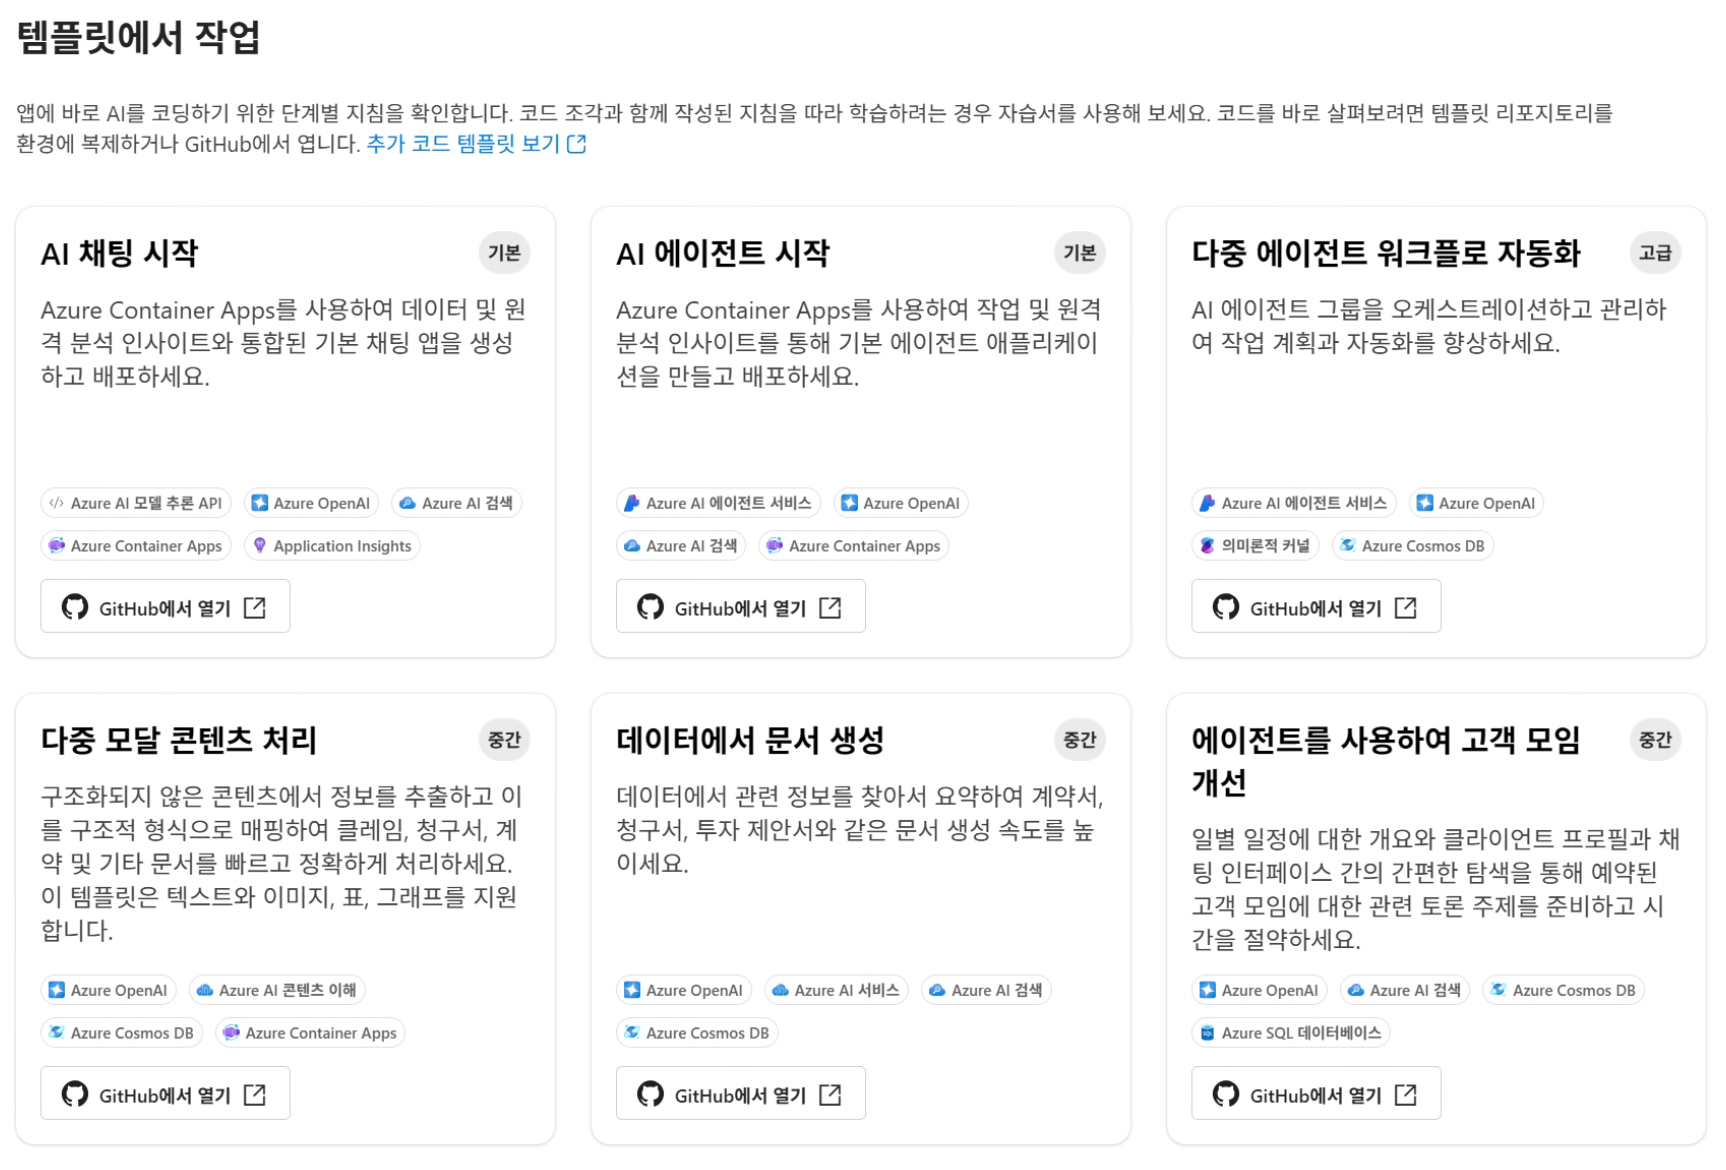
Task: Open 다중 모달 콘텐츠 처리 in GitHub
Action: coord(165,1094)
